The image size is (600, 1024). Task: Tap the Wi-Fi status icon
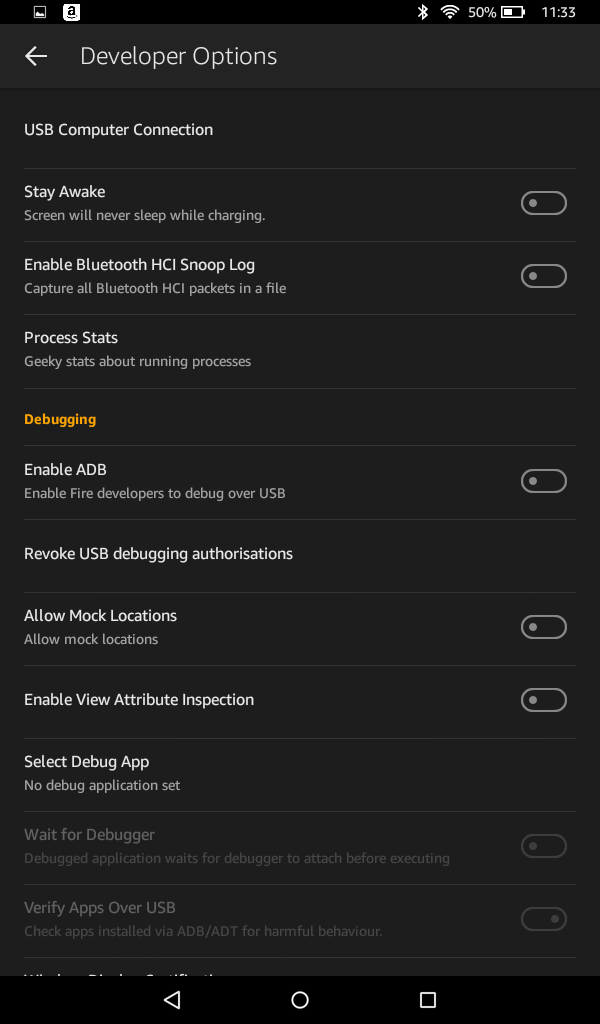pyautogui.click(x=450, y=12)
